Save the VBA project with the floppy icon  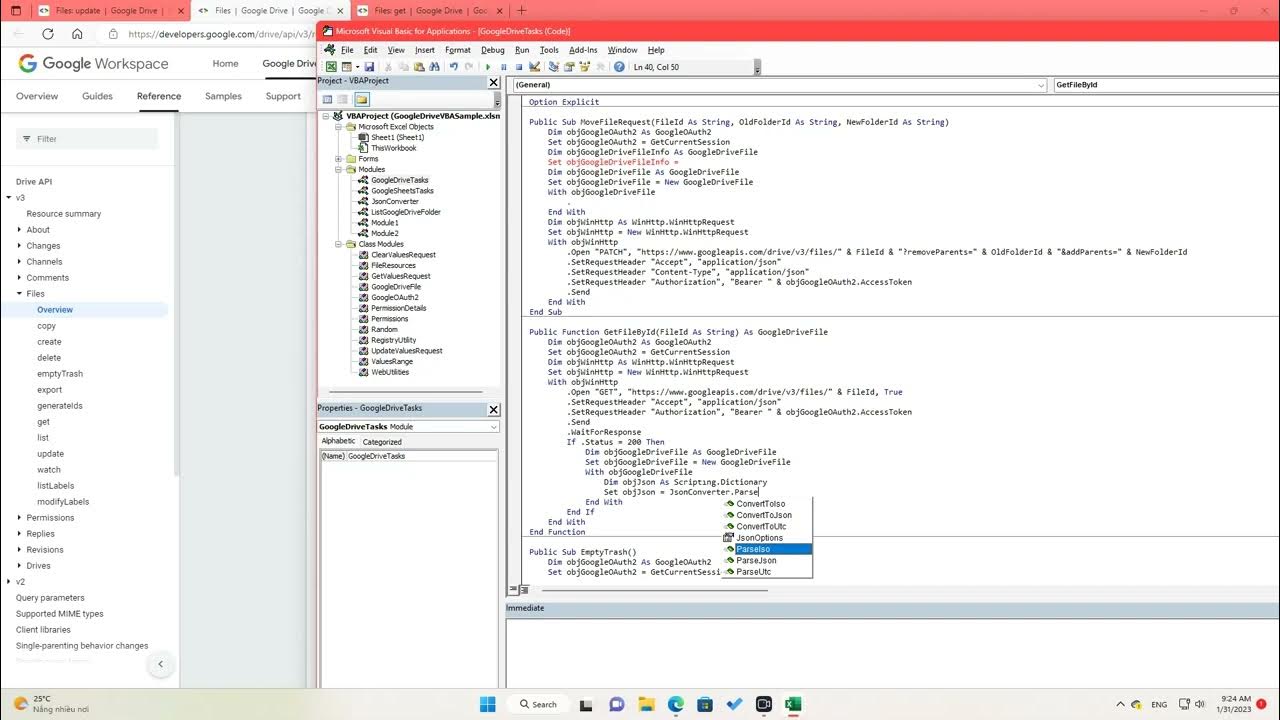click(x=369, y=67)
